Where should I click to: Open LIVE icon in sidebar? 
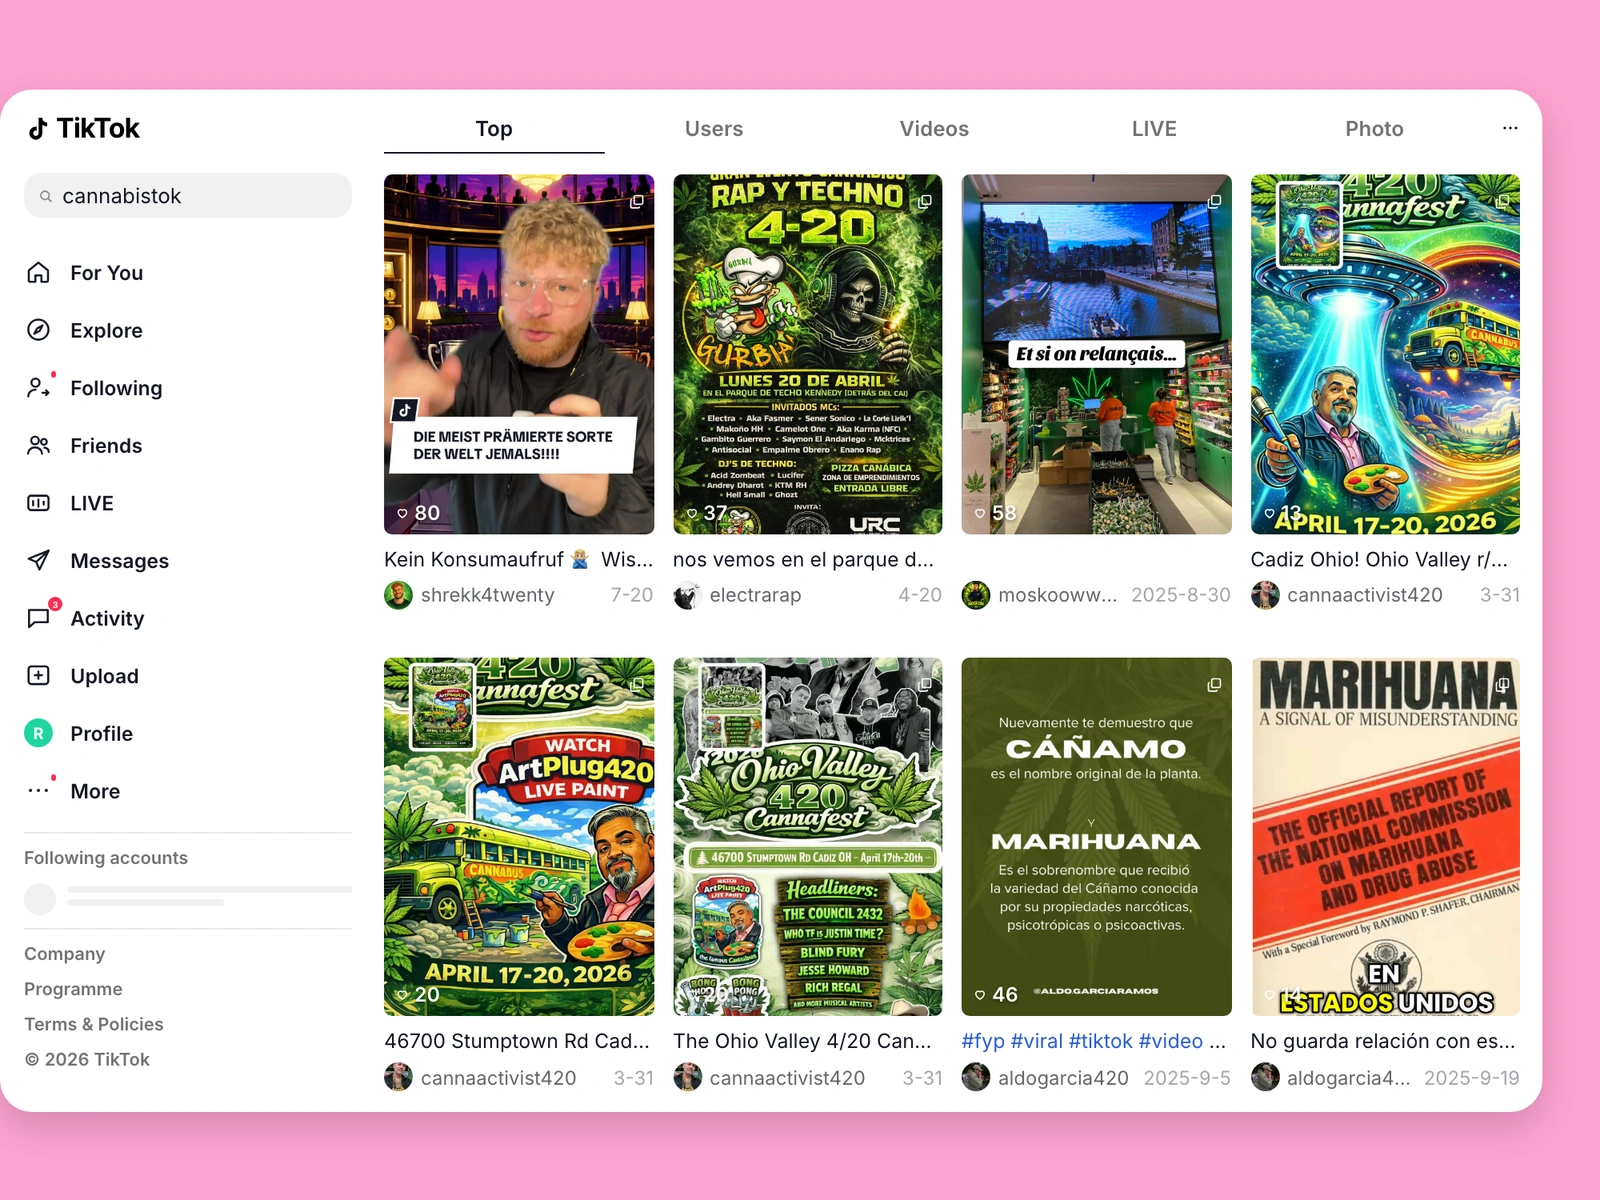coord(38,503)
